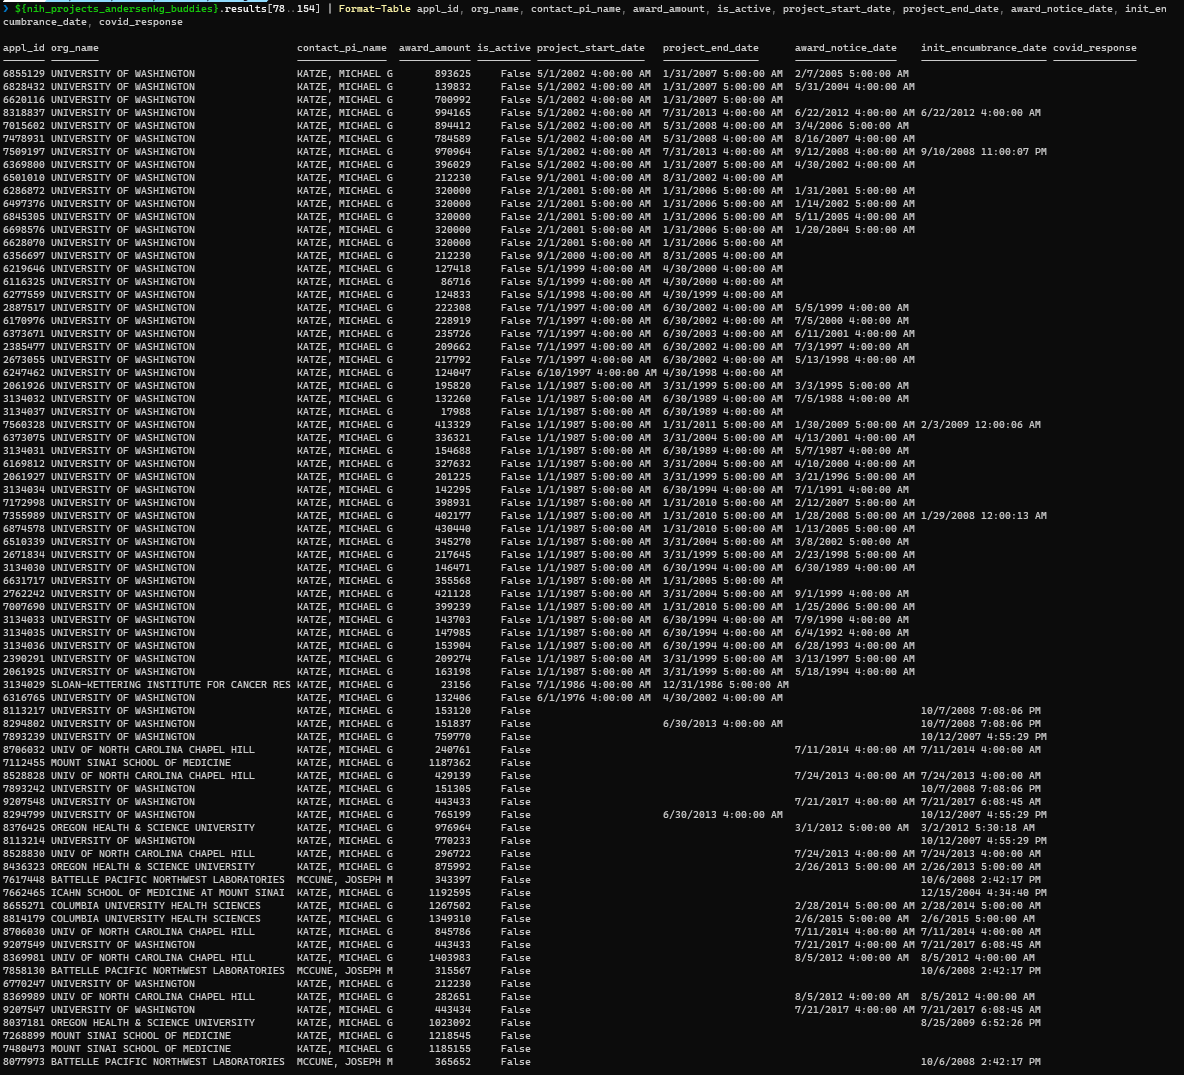Click COLUMBIA UNIVERSITY HEALTH SCIENCES in row 8814179
This screenshot has height=1075, width=1184.
point(156,919)
